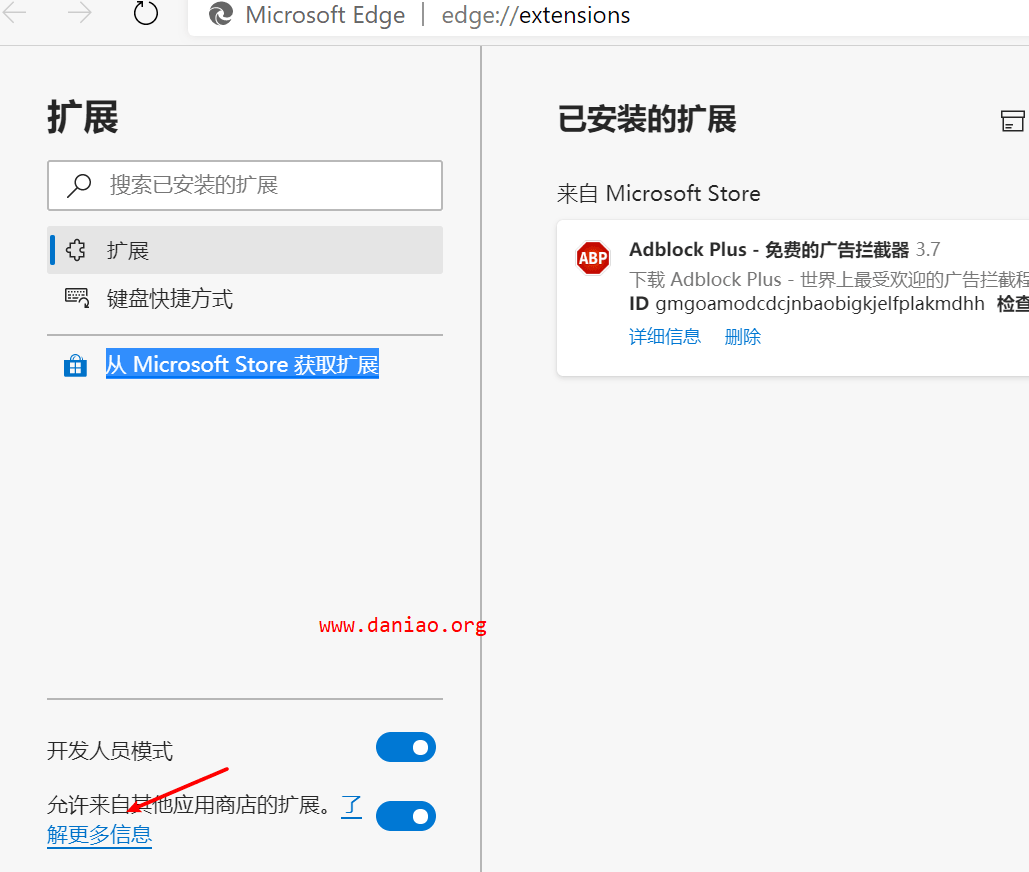Reload the page with refresh icon
The image size is (1029, 872).
(x=146, y=13)
